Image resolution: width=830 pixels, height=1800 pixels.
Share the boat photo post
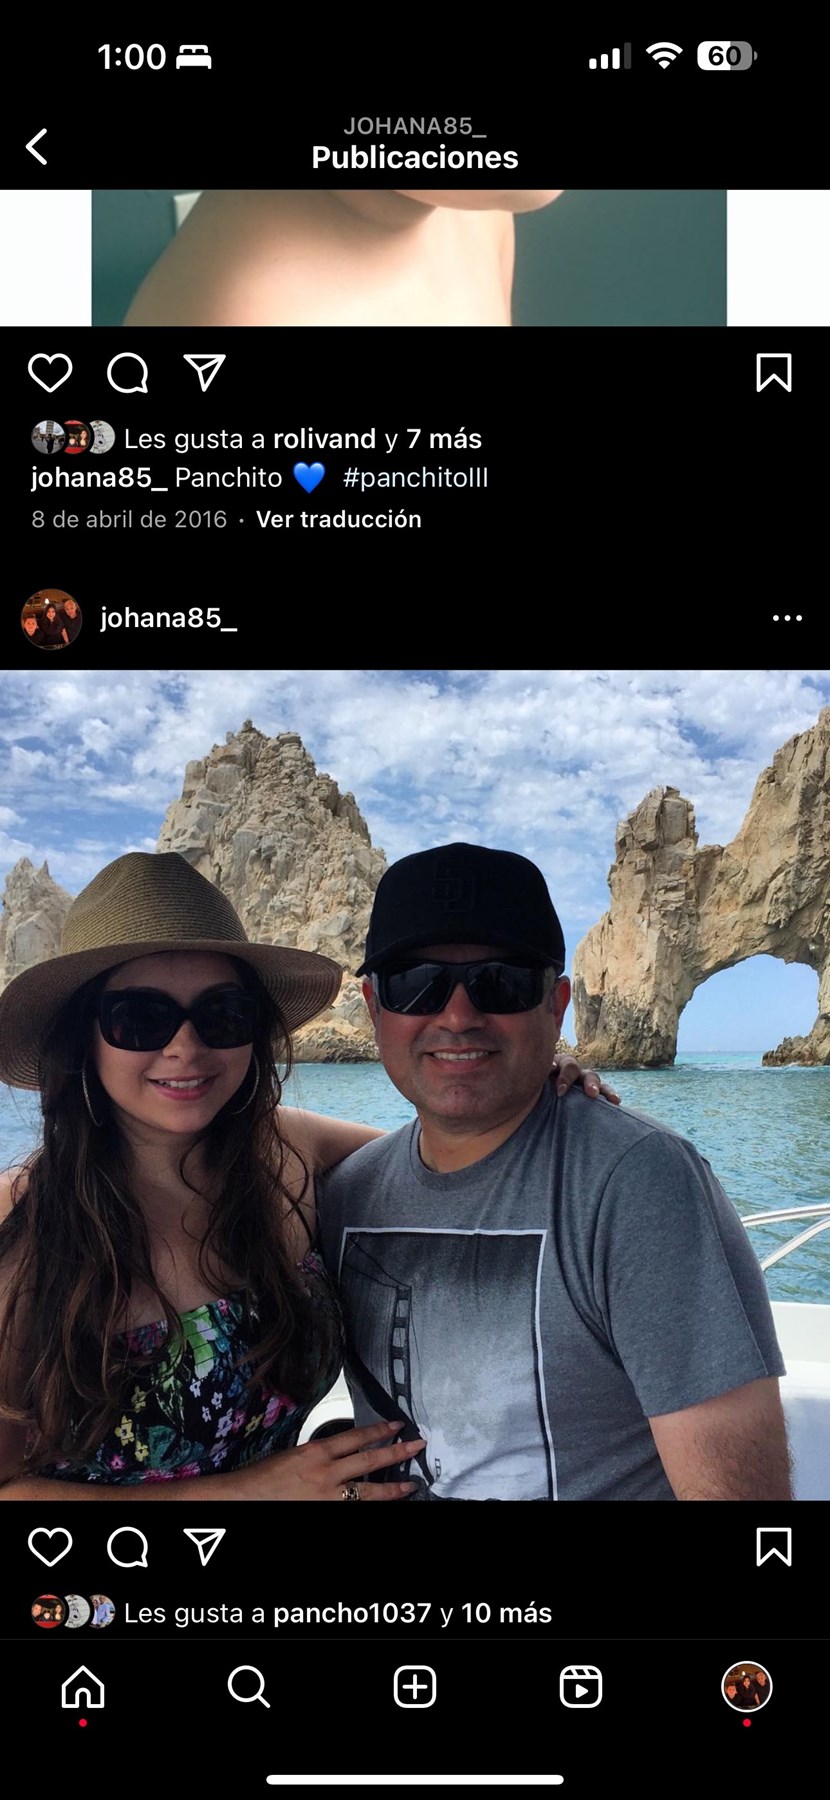205,1547
